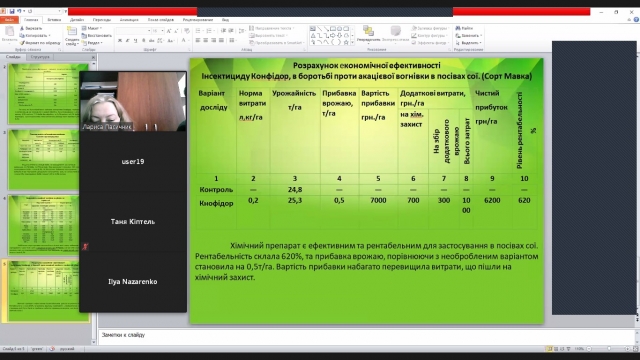Click the Cut (Вырезать) scissors button

coord(31,28)
